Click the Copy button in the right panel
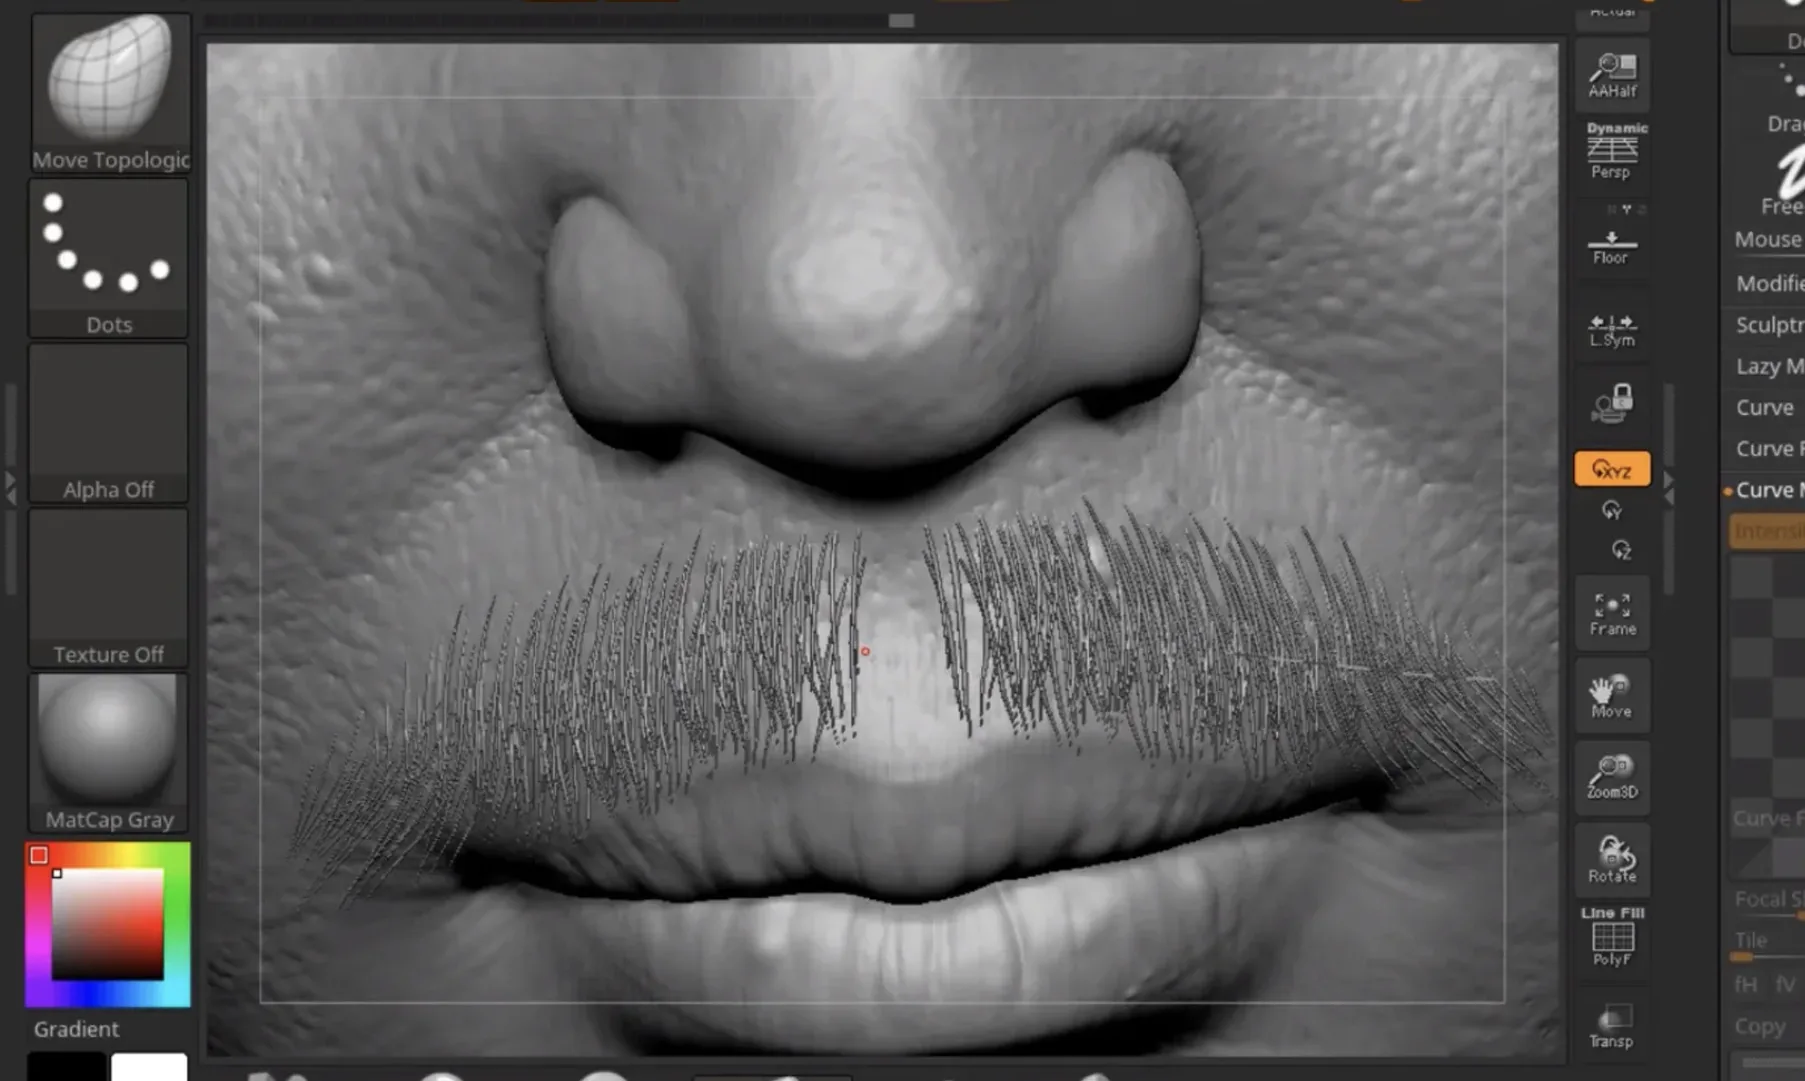Screen dimensions: 1805x1081 (1760, 1026)
